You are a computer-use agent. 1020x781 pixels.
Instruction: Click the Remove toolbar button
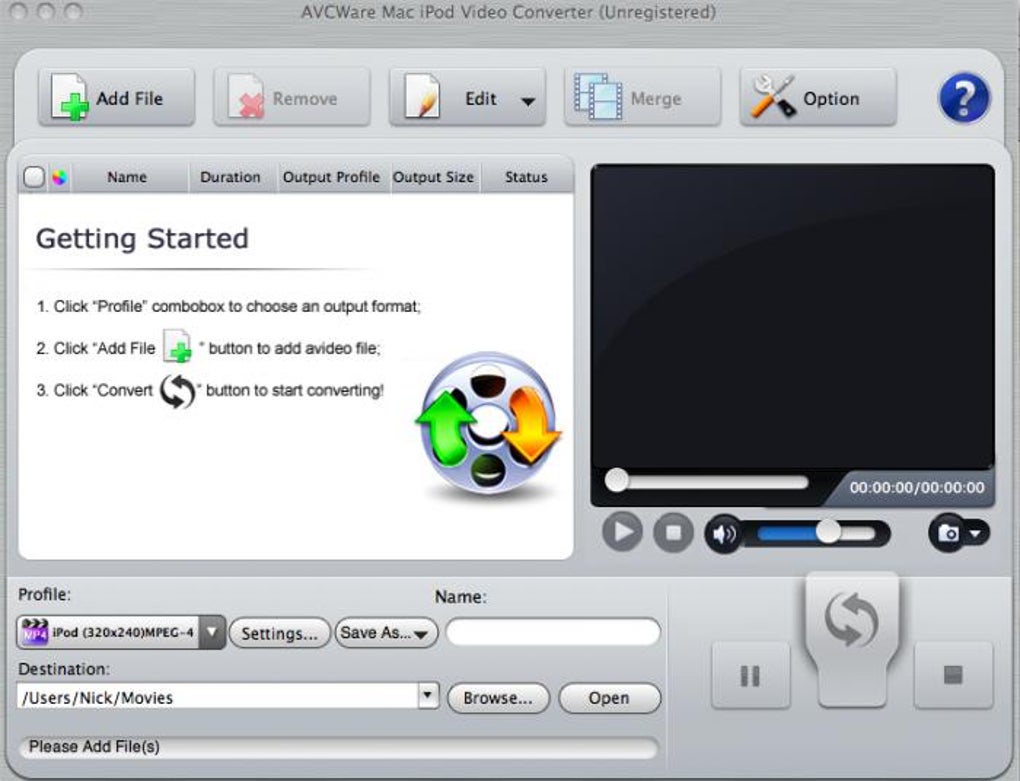pos(292,98)
